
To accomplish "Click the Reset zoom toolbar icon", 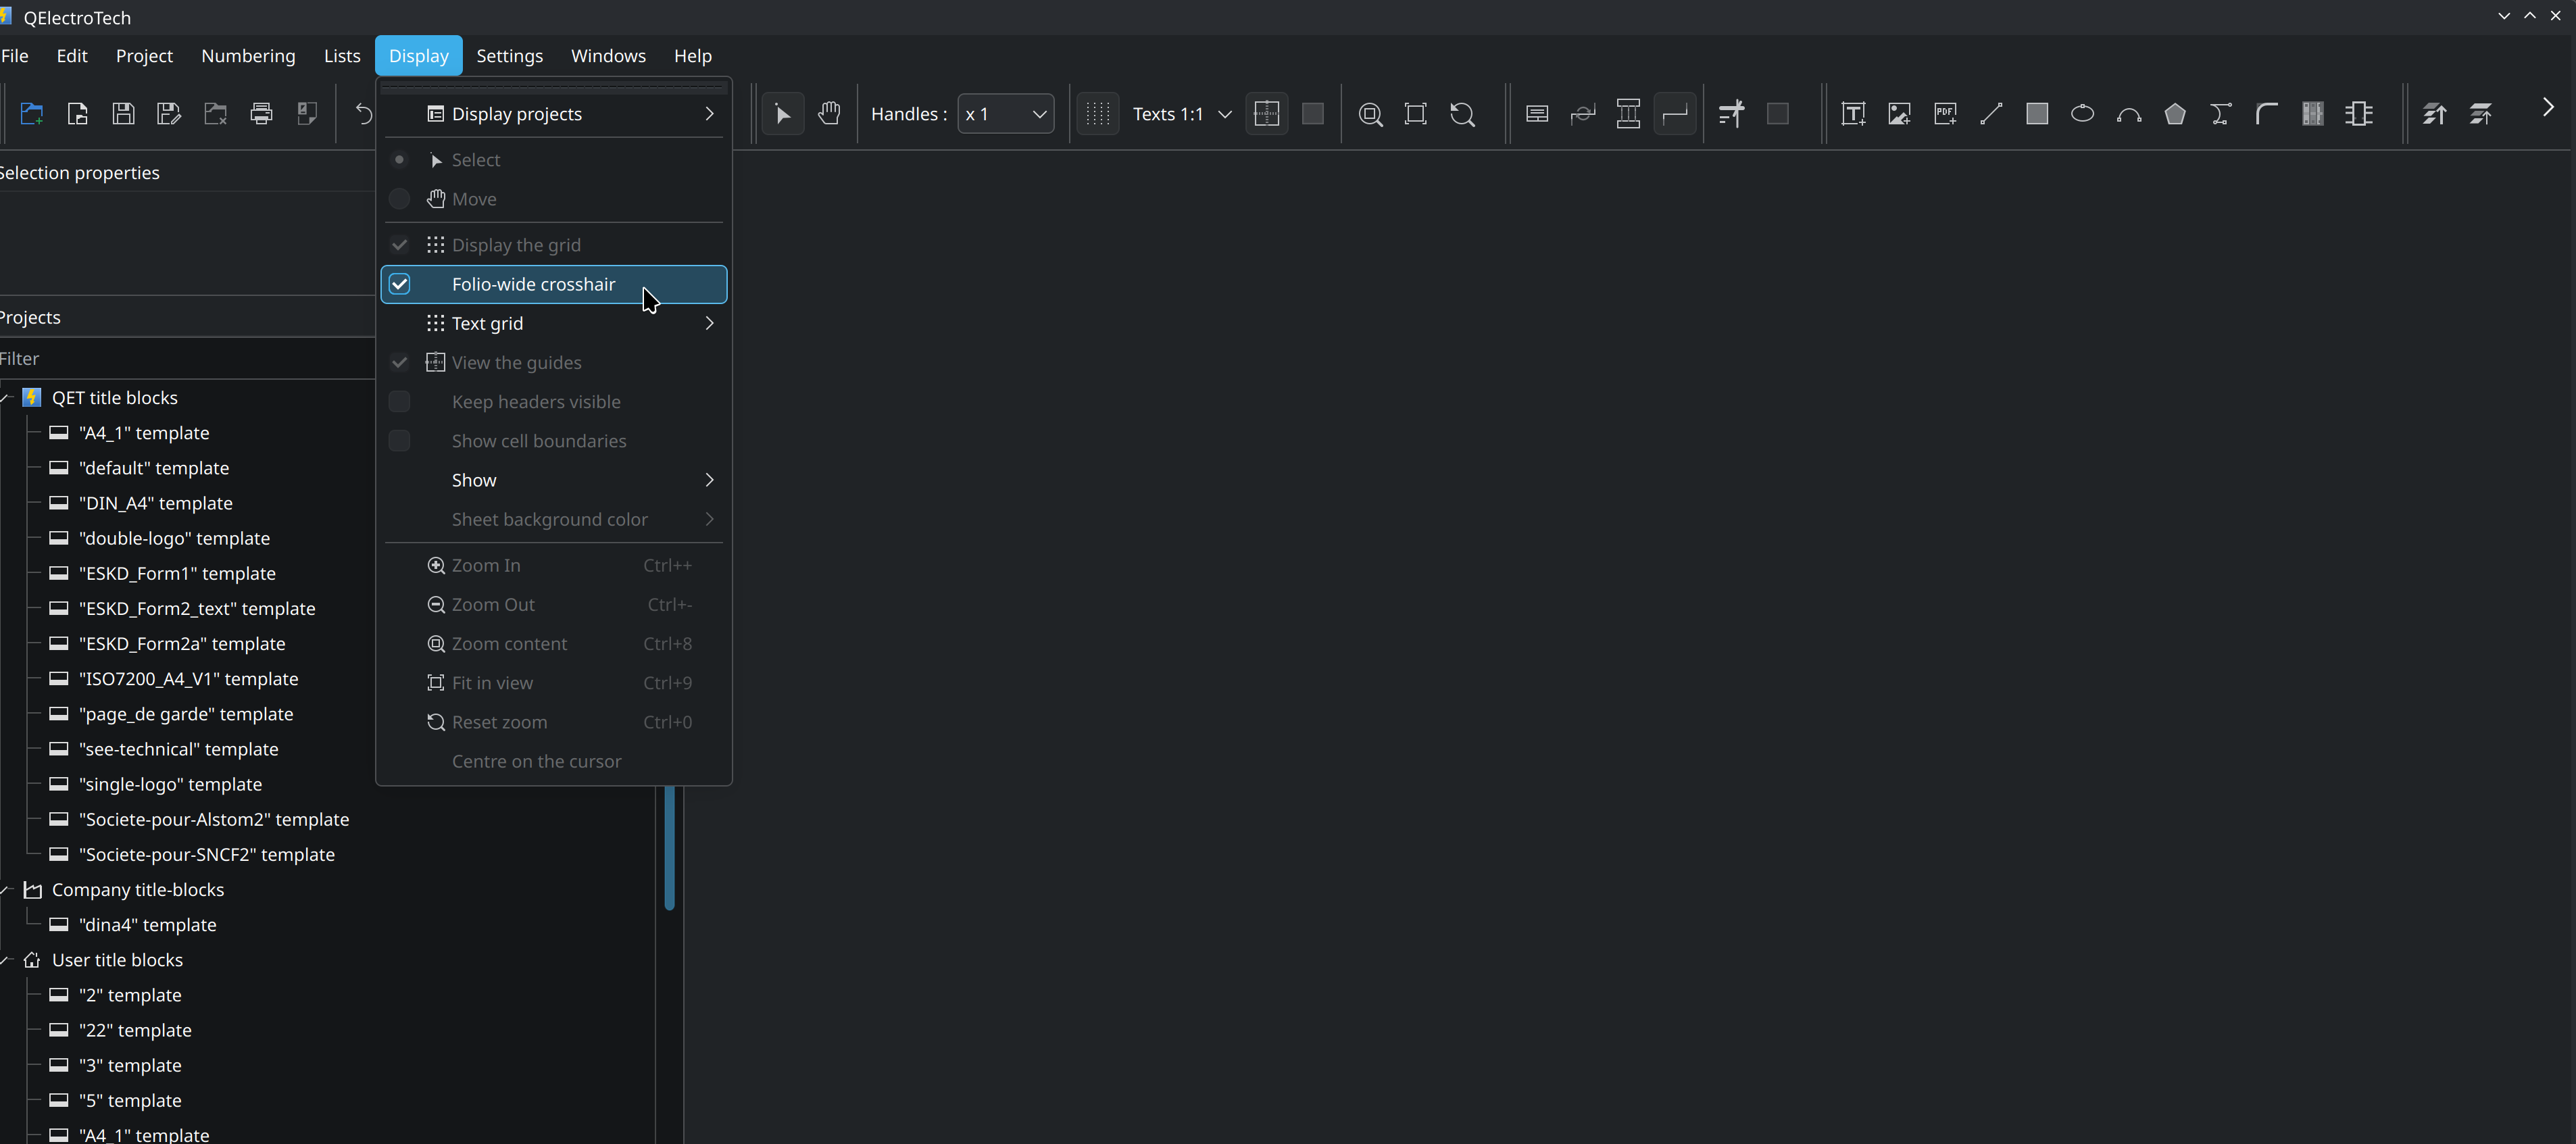I will pos(1462,114).
